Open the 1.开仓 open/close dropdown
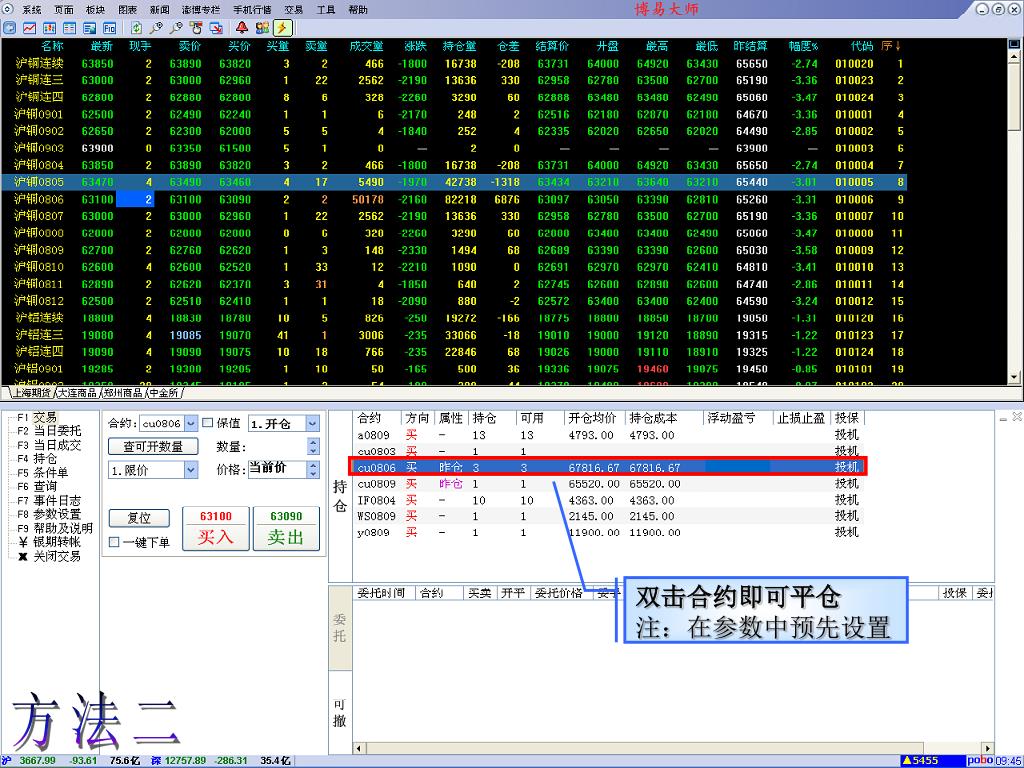 (312, 424)
